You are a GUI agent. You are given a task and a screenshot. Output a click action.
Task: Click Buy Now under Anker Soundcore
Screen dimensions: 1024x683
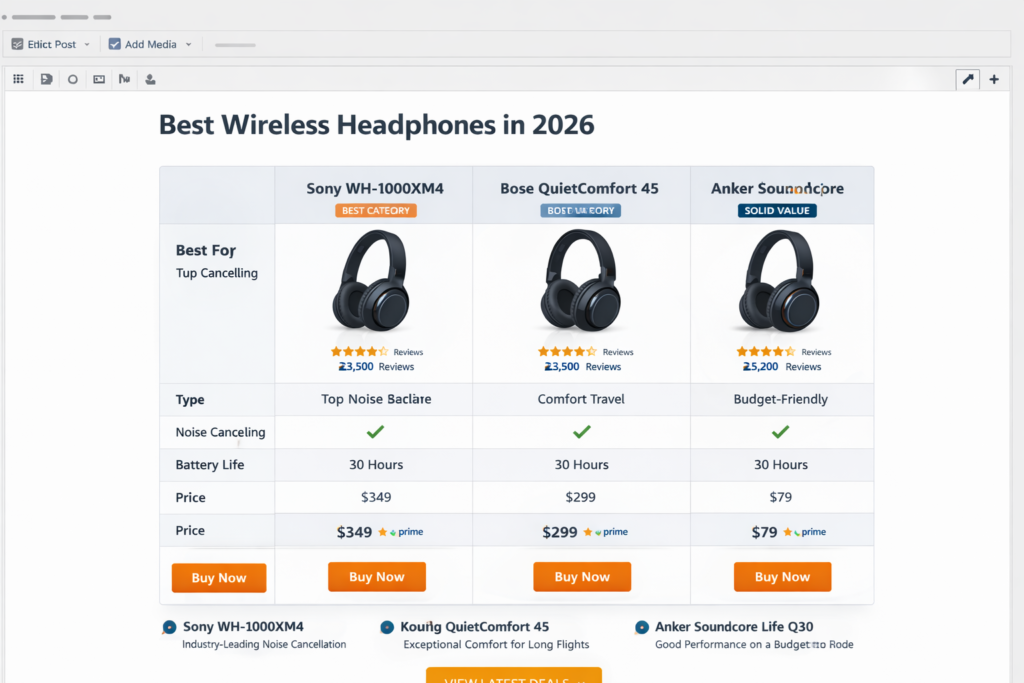[x=782, y=576]
